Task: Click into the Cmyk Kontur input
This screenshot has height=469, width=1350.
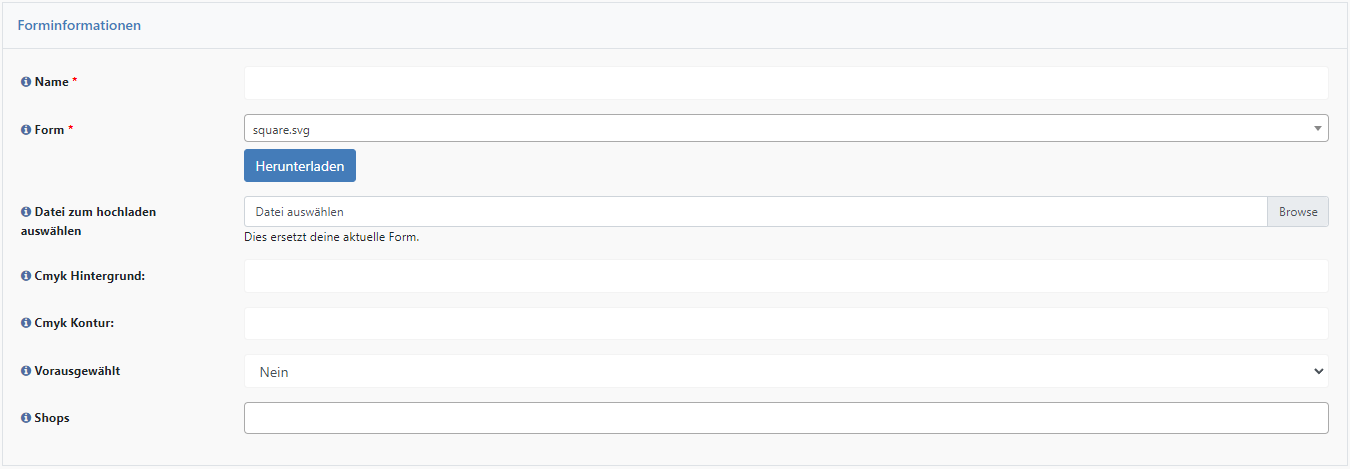Action: (x=786, y=323)
